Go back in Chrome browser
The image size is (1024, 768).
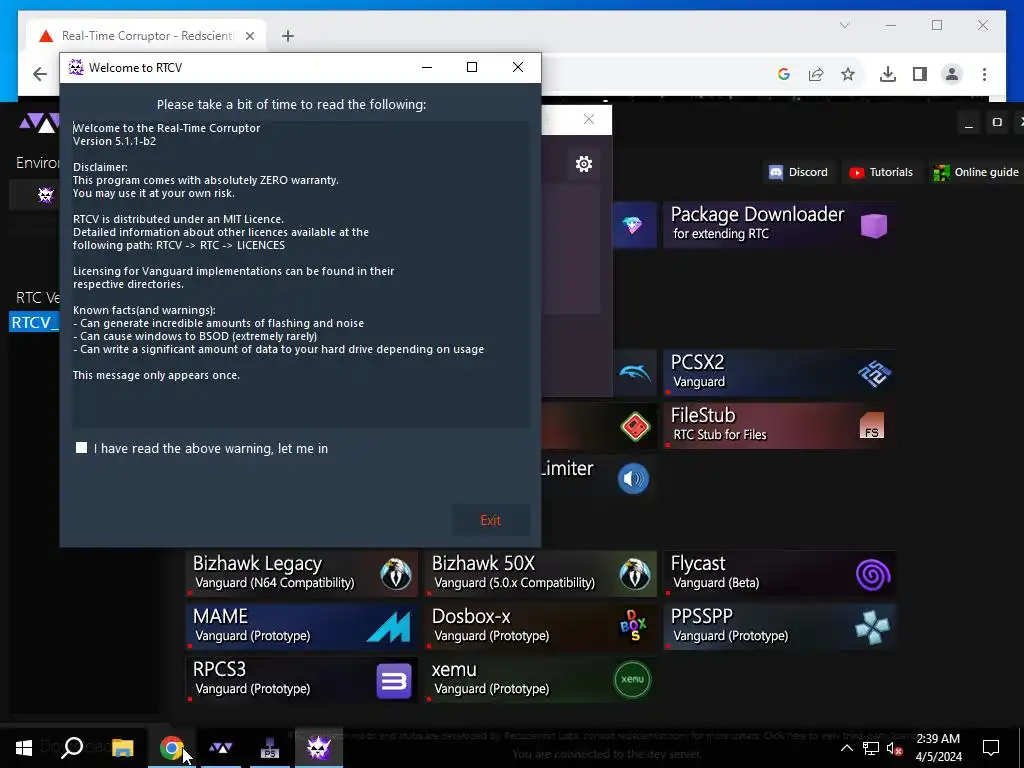point(40,74)
